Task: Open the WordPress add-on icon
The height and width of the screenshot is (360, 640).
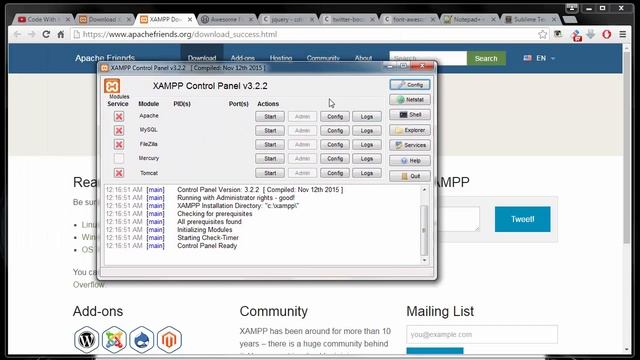Action: [x=87, y=340]
